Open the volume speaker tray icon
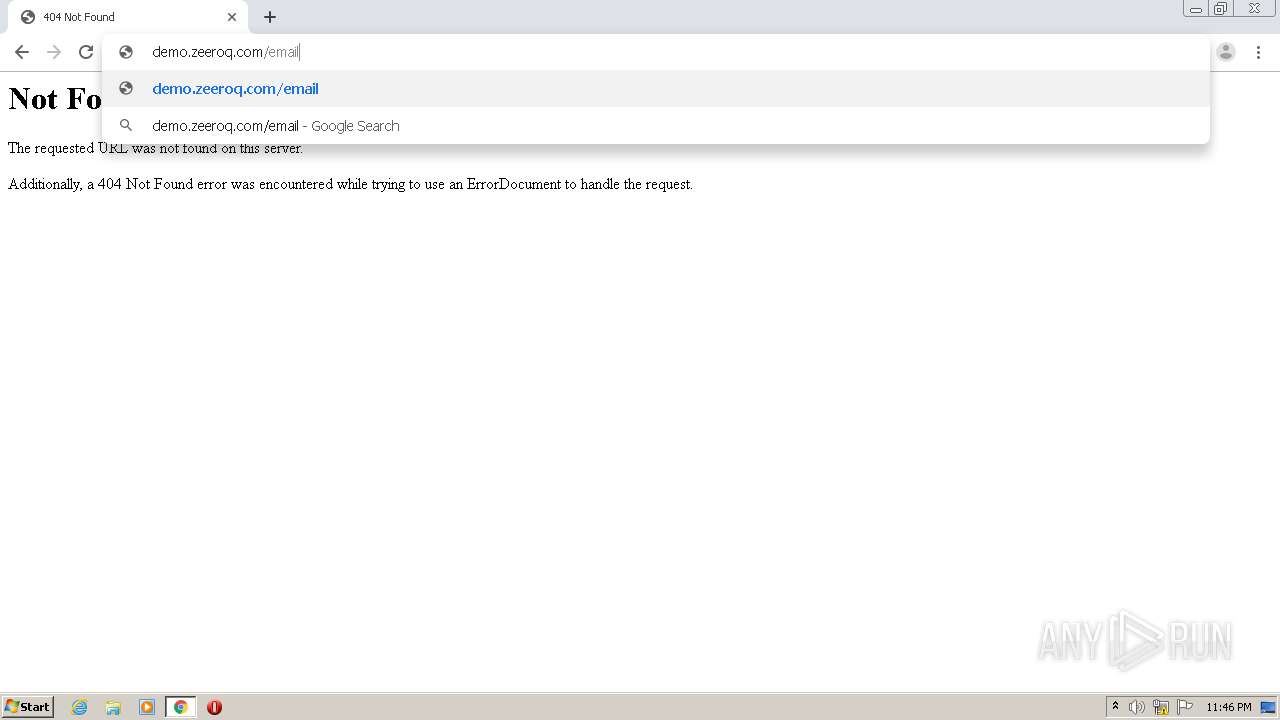The image size is (1280, 720). [x=1137, y=707]
